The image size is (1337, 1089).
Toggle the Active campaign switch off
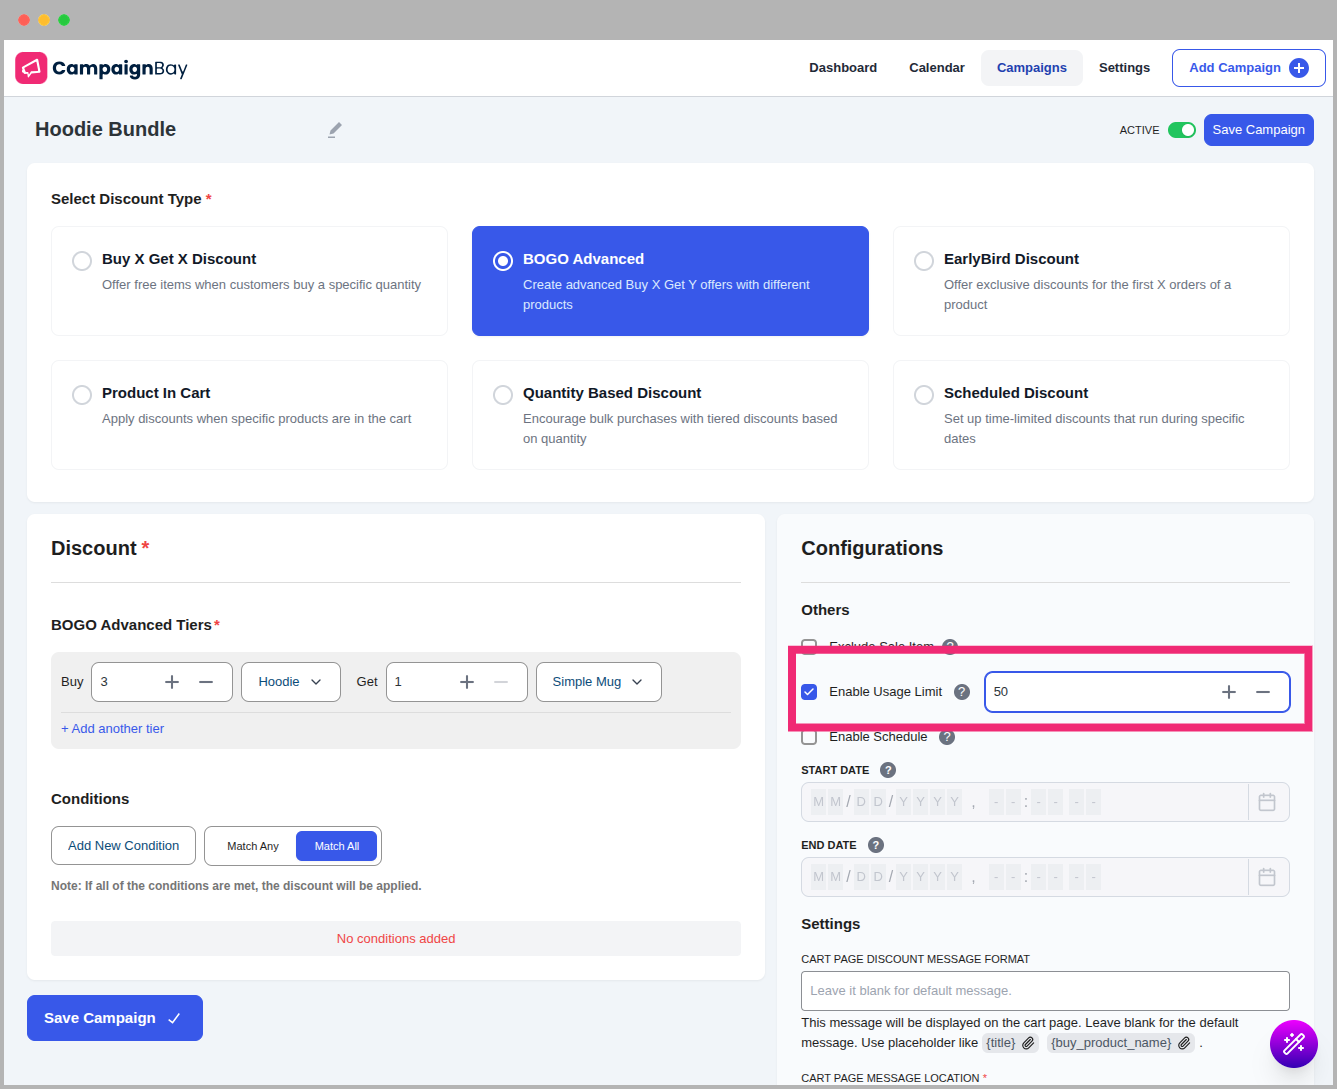tap(1182, 130)
